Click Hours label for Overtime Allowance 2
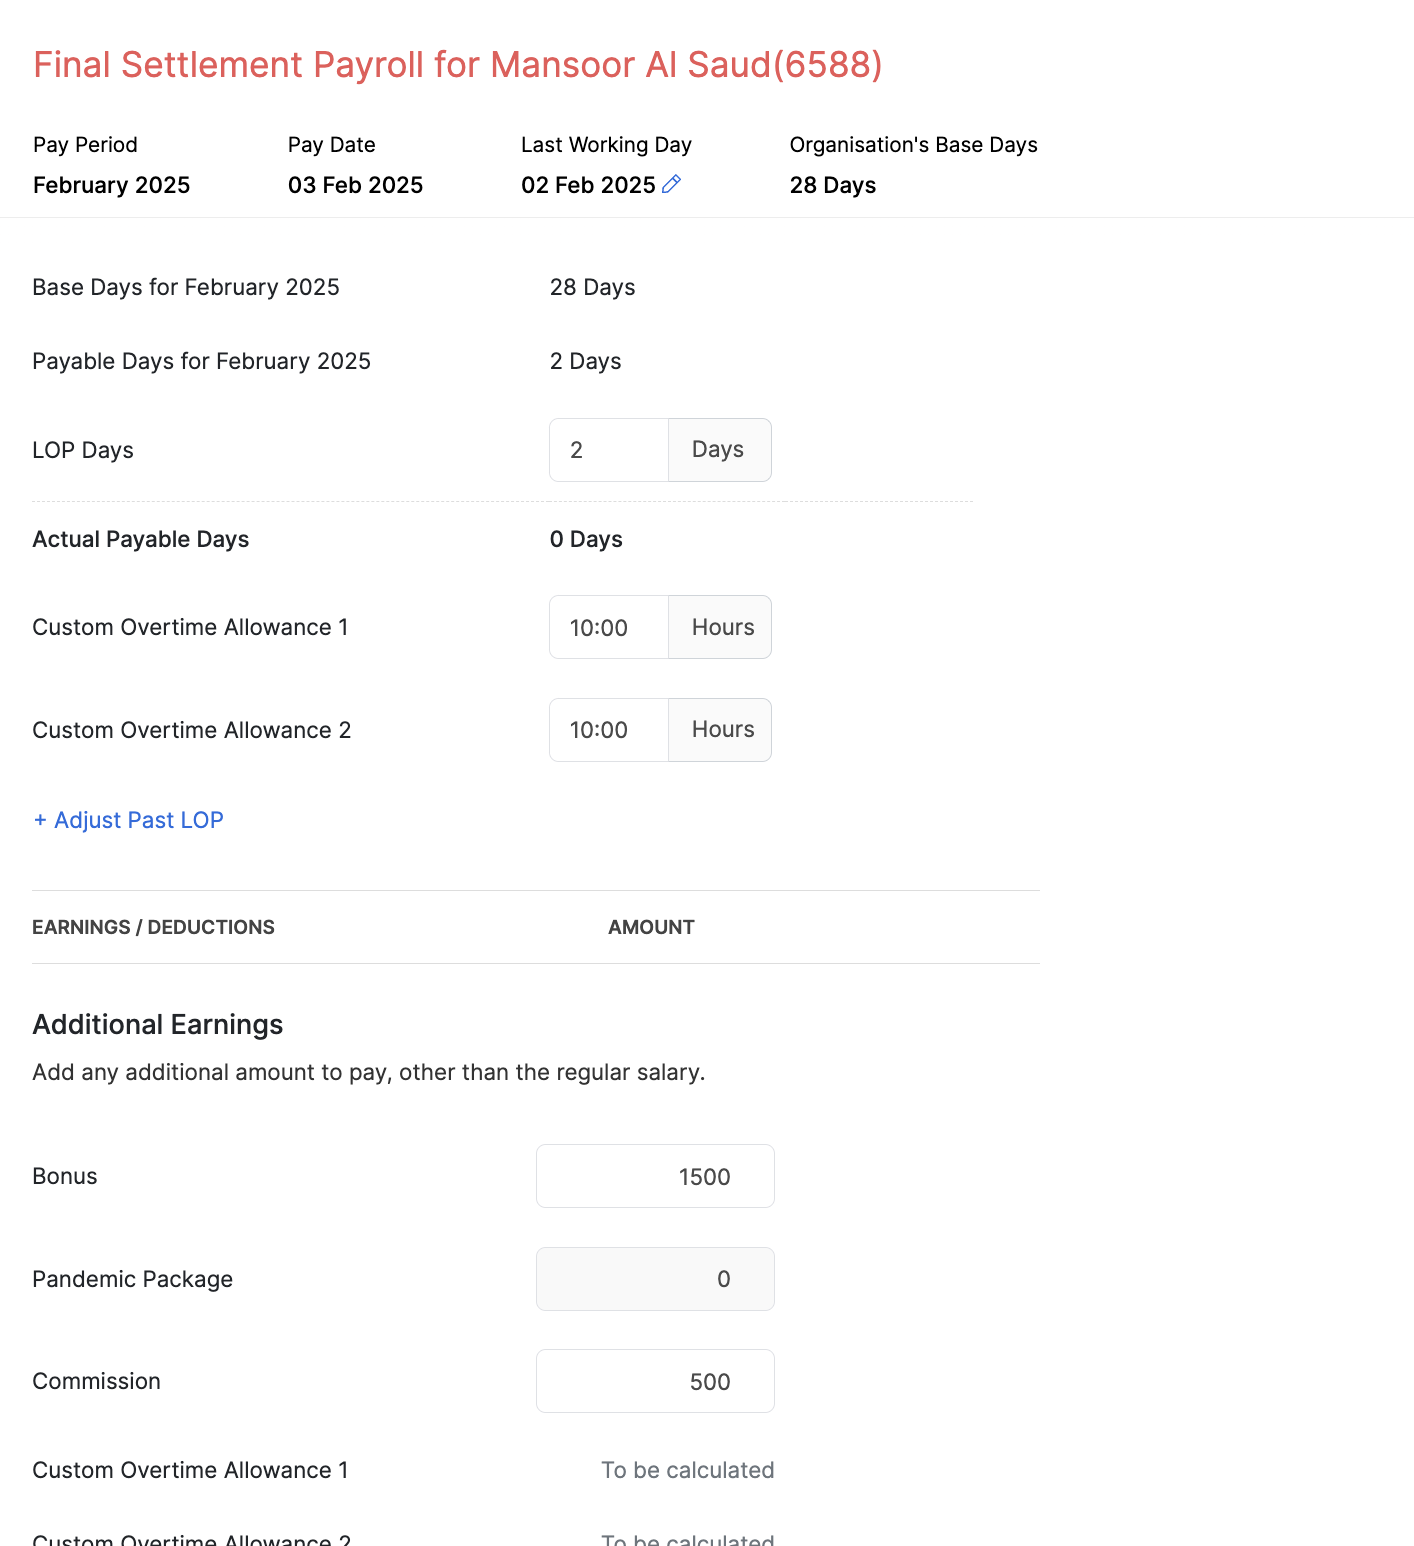Image resolution: width=1414 pixels, height=1546 pixels. [x=722, y=730]
